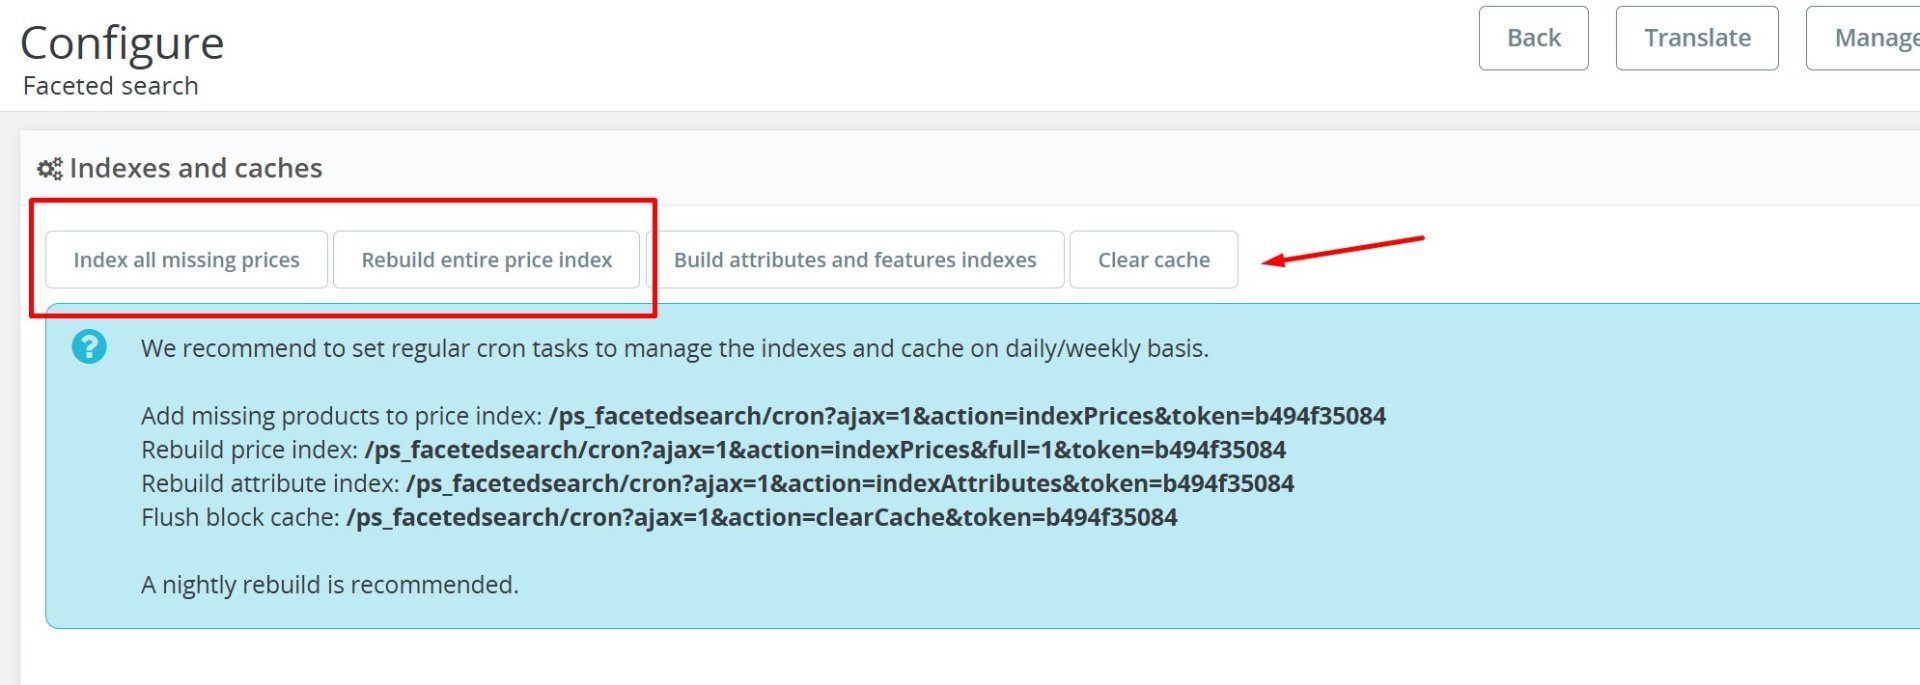Run Index all missing prices
The height and width of the screenshot is (685, 1920).
pos(186,260)
